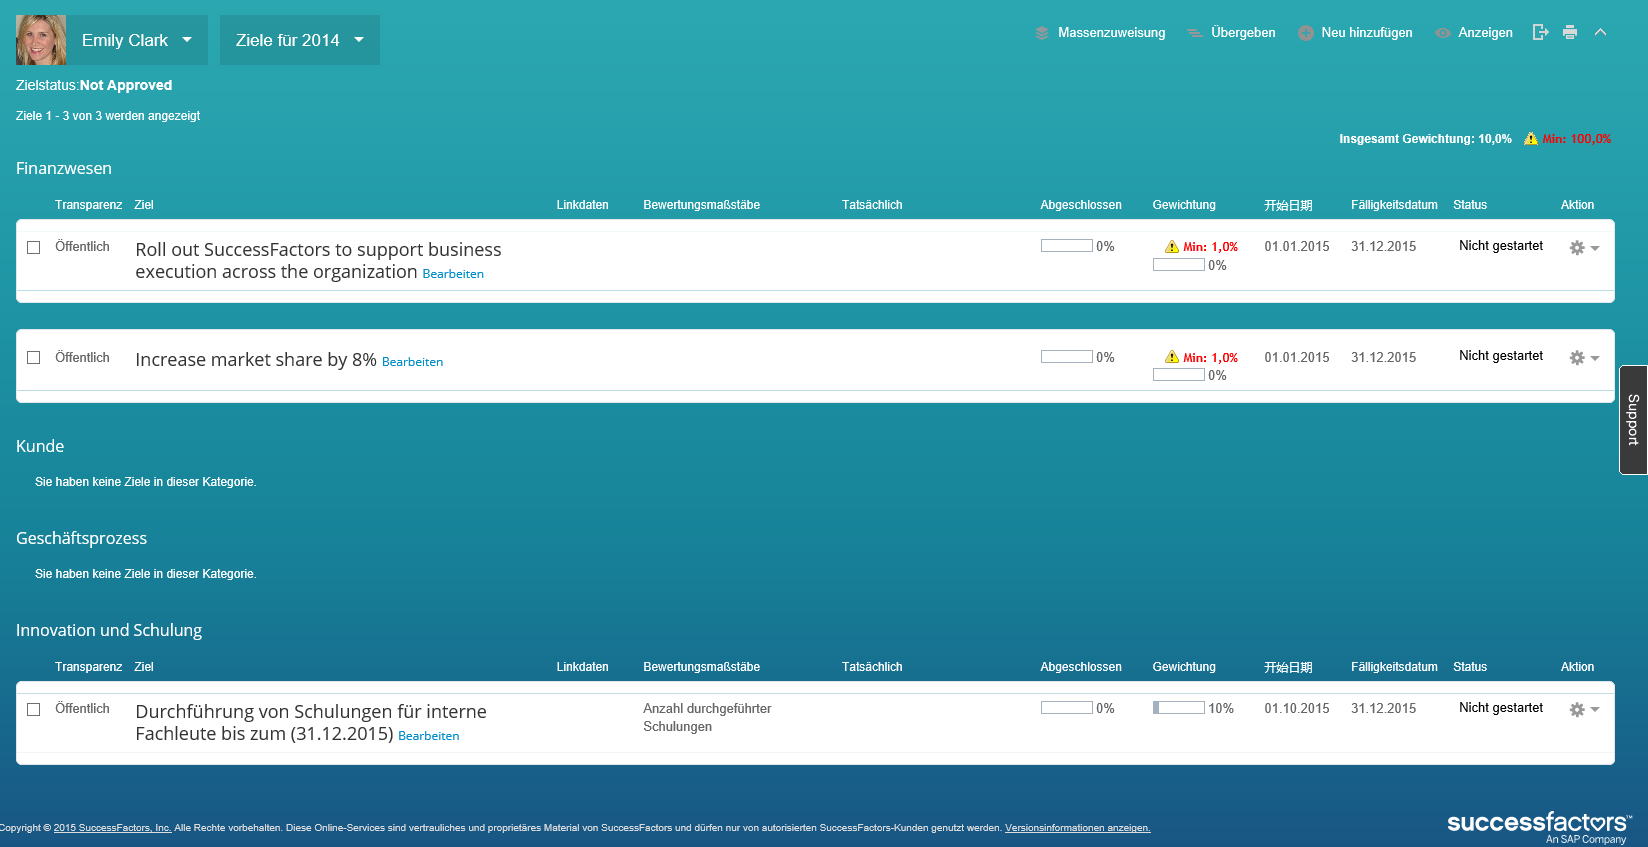Click warning icon in Roll out SuccessFactors weighting

pyautogui.click(x=1172, y=247)
